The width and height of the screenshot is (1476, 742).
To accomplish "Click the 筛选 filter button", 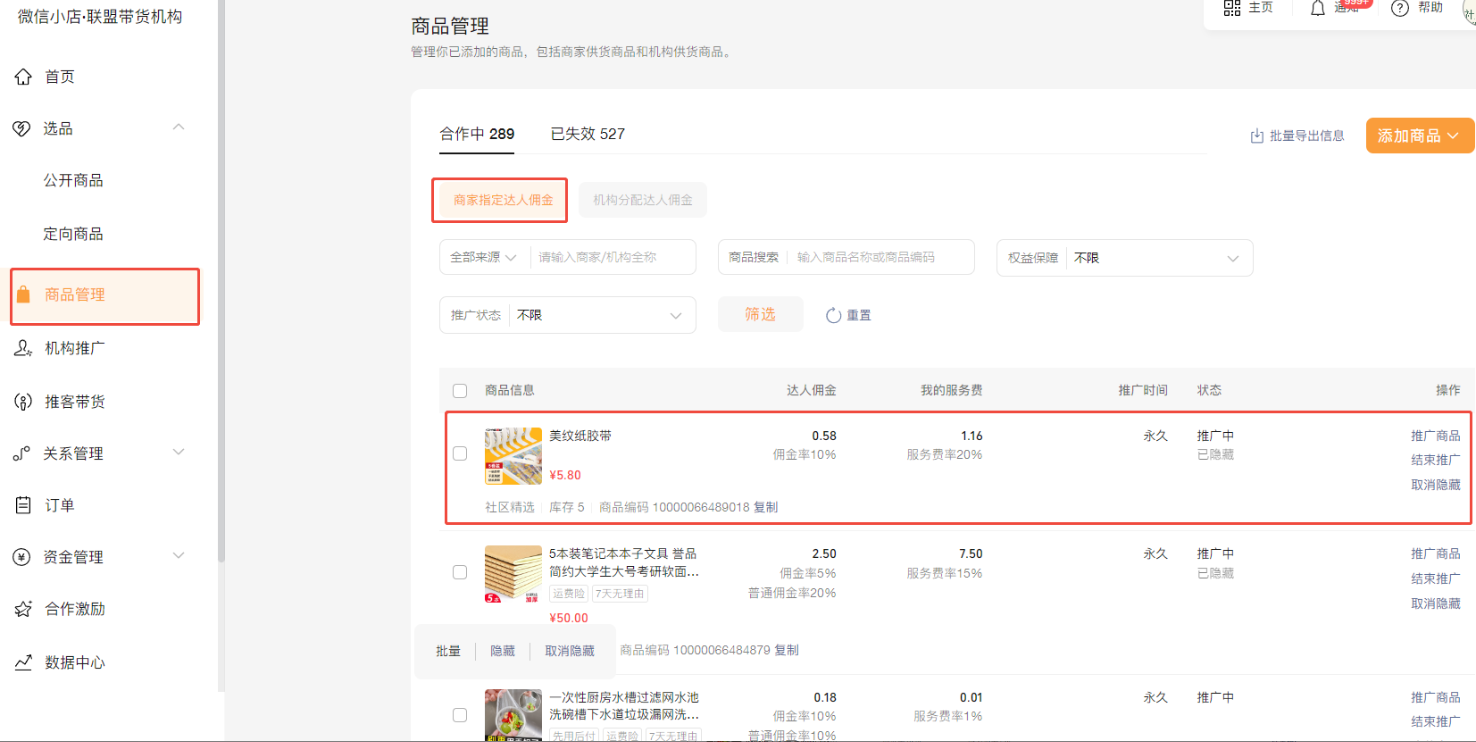I will point(760,315).
